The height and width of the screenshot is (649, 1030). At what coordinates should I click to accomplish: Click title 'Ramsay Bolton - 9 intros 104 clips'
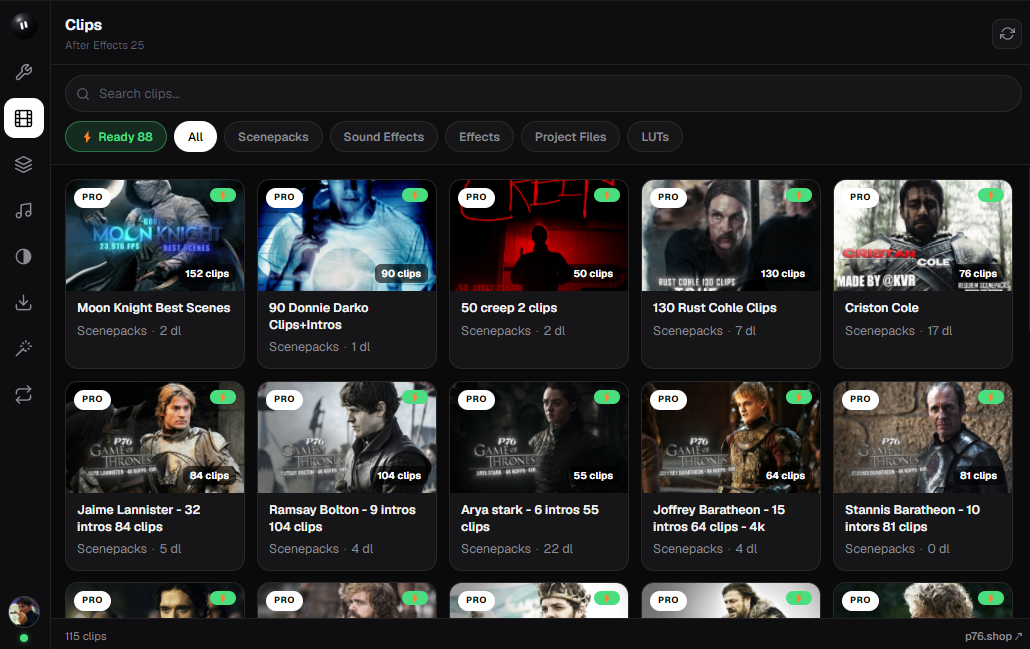[342, 518]
